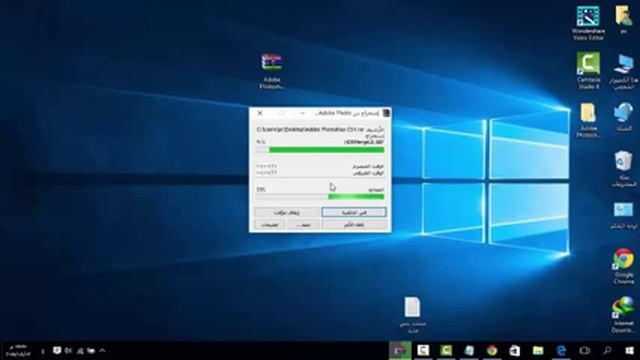Screen dimensions: 640x360
Task: Click the Background button in extraction dialog
Action: (353, 212)
